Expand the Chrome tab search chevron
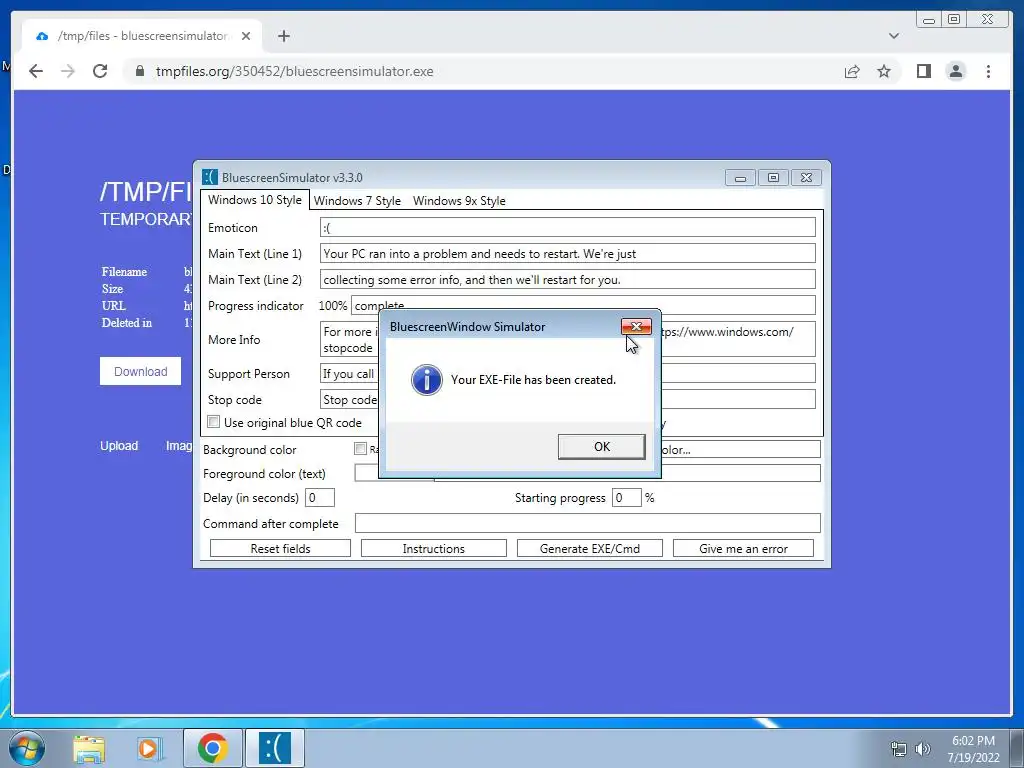The width and height of the screenshot is (1024, 768). tap(893, 36)
